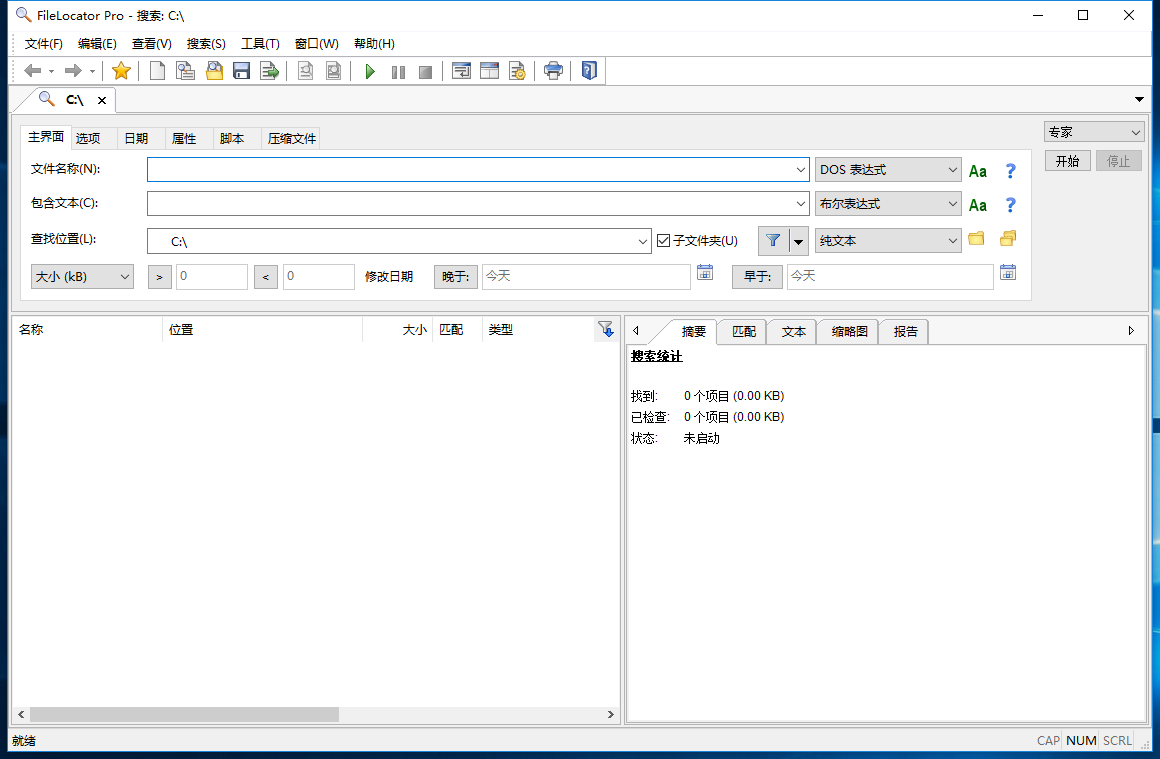This screenshot has width=1160, height=759.
Task: Open the search location dropdown arrow
Action: (x=643, y=241)
